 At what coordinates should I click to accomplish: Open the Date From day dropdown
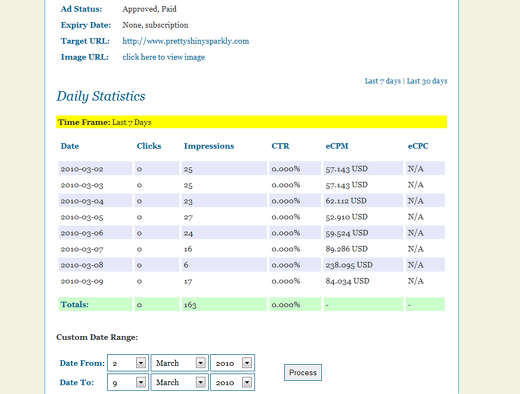(128, 363)
